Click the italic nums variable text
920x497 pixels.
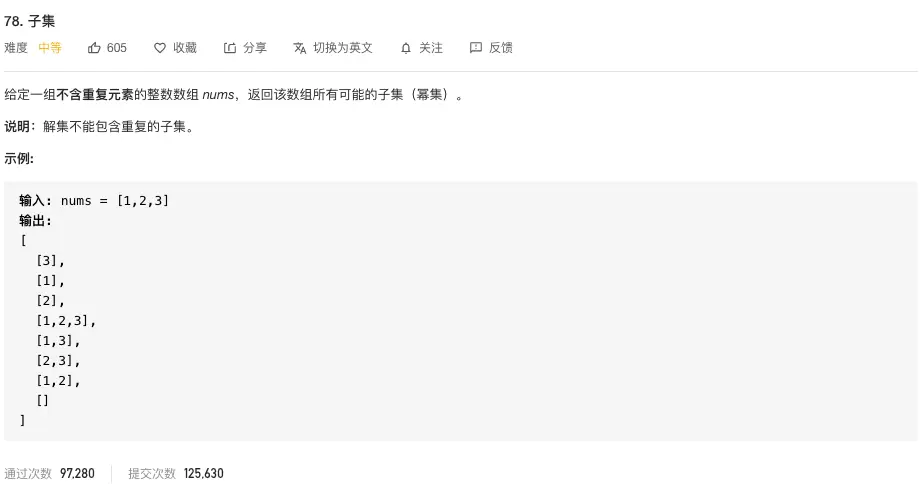click(x=218, y=94)
